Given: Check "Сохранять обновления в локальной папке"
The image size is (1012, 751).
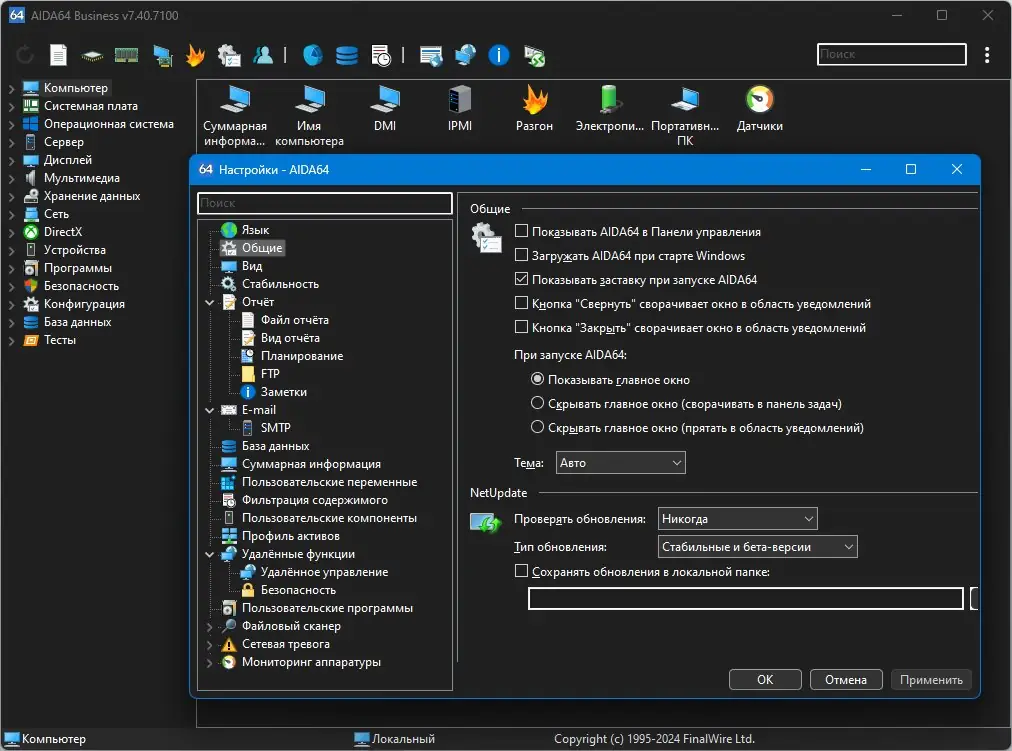Looking at the screenshot, I should [521, 571].
